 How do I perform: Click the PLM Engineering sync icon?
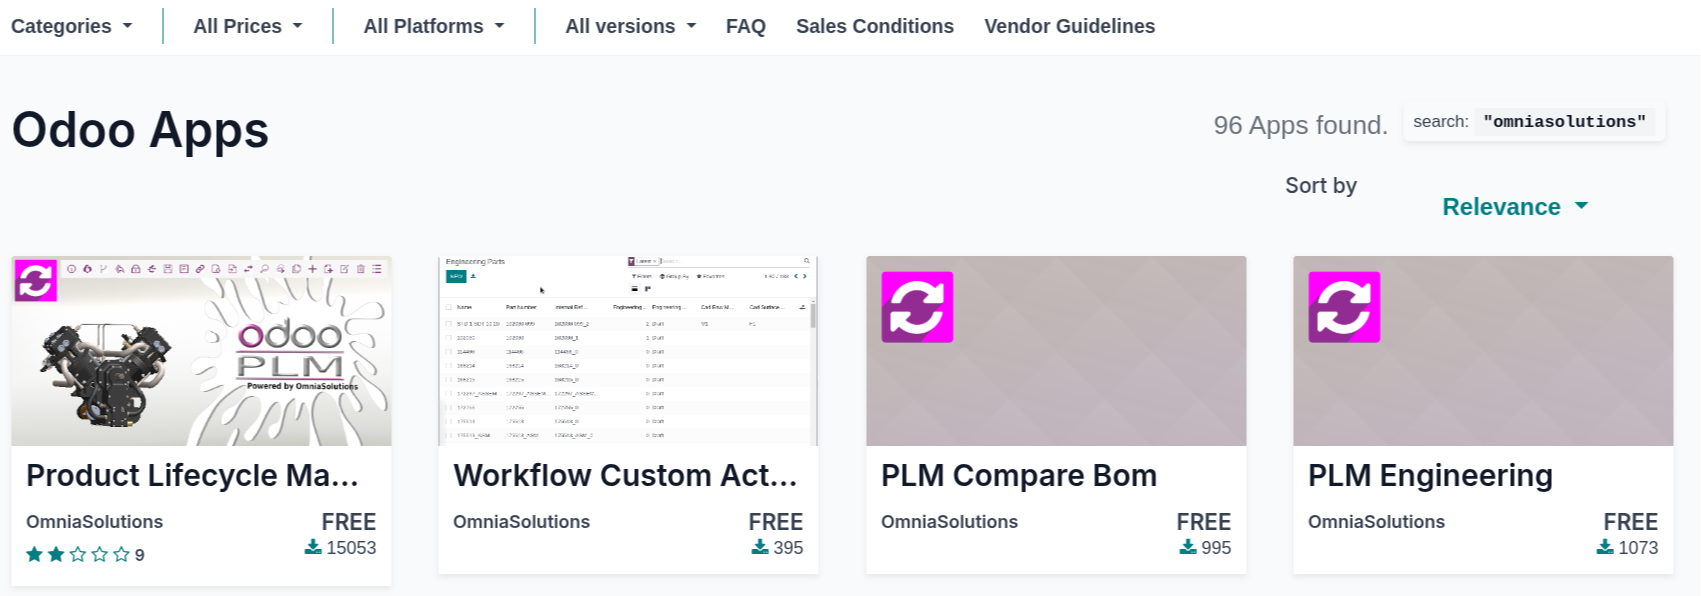(1344, 307)
